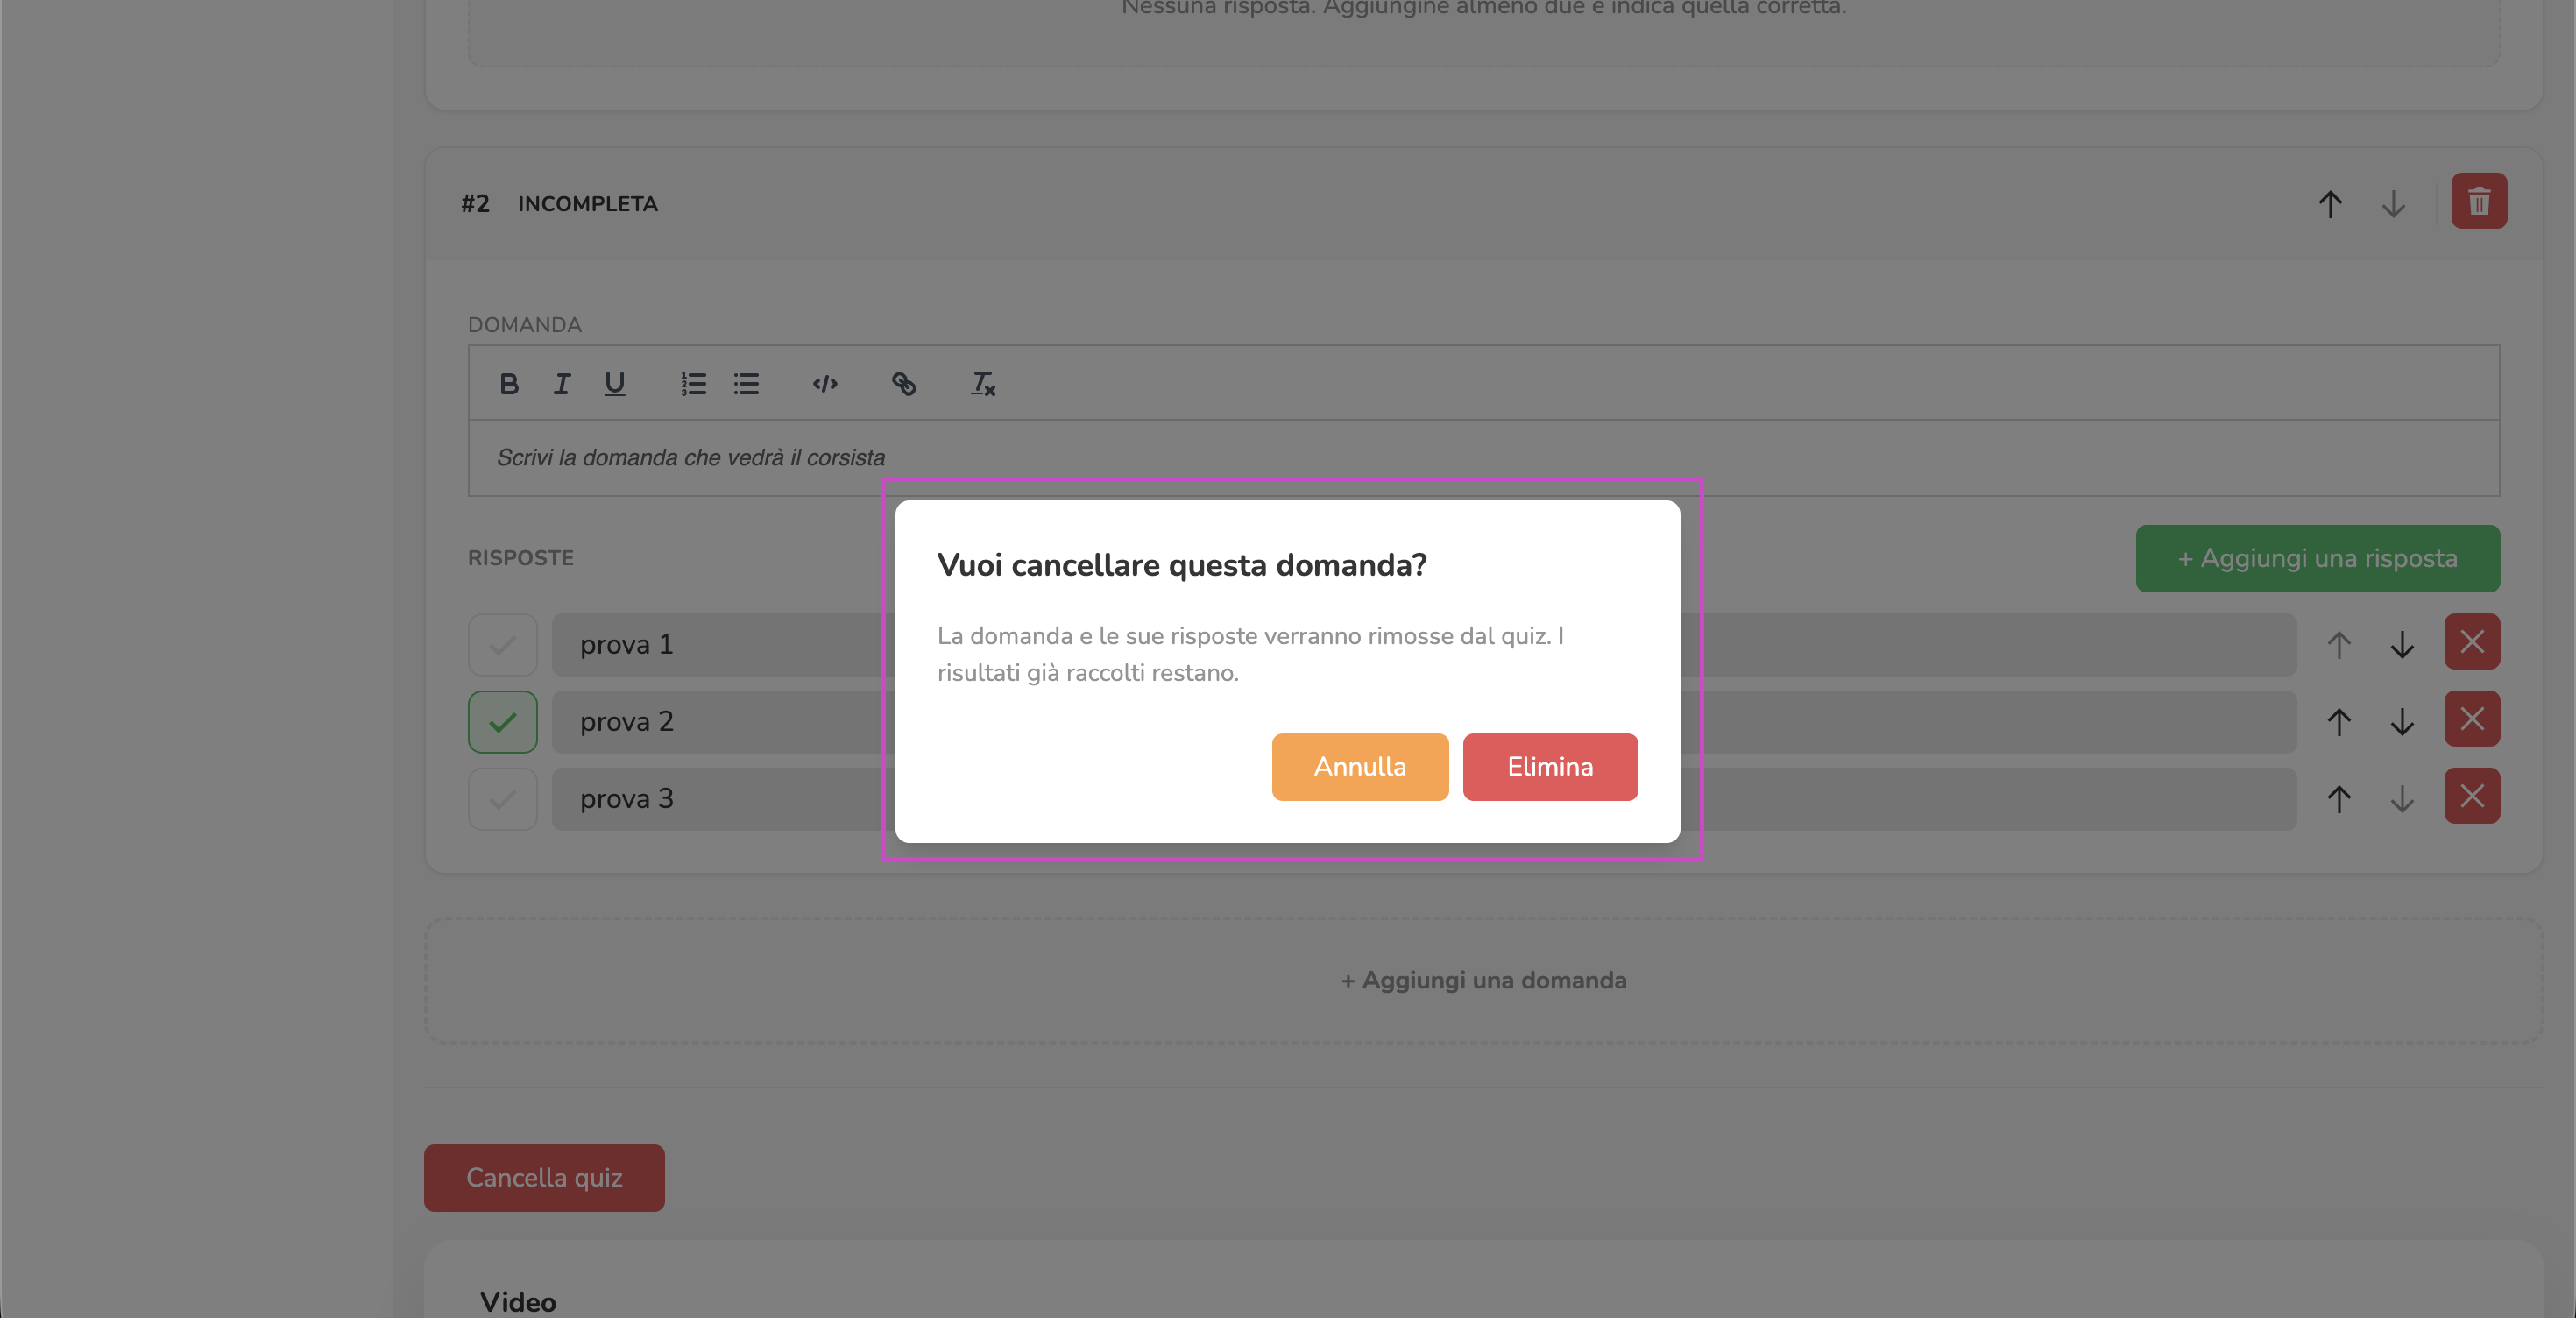Add a new question with Aggiungi una domanda
2576x1318 pixels.
coord(1484,981)
